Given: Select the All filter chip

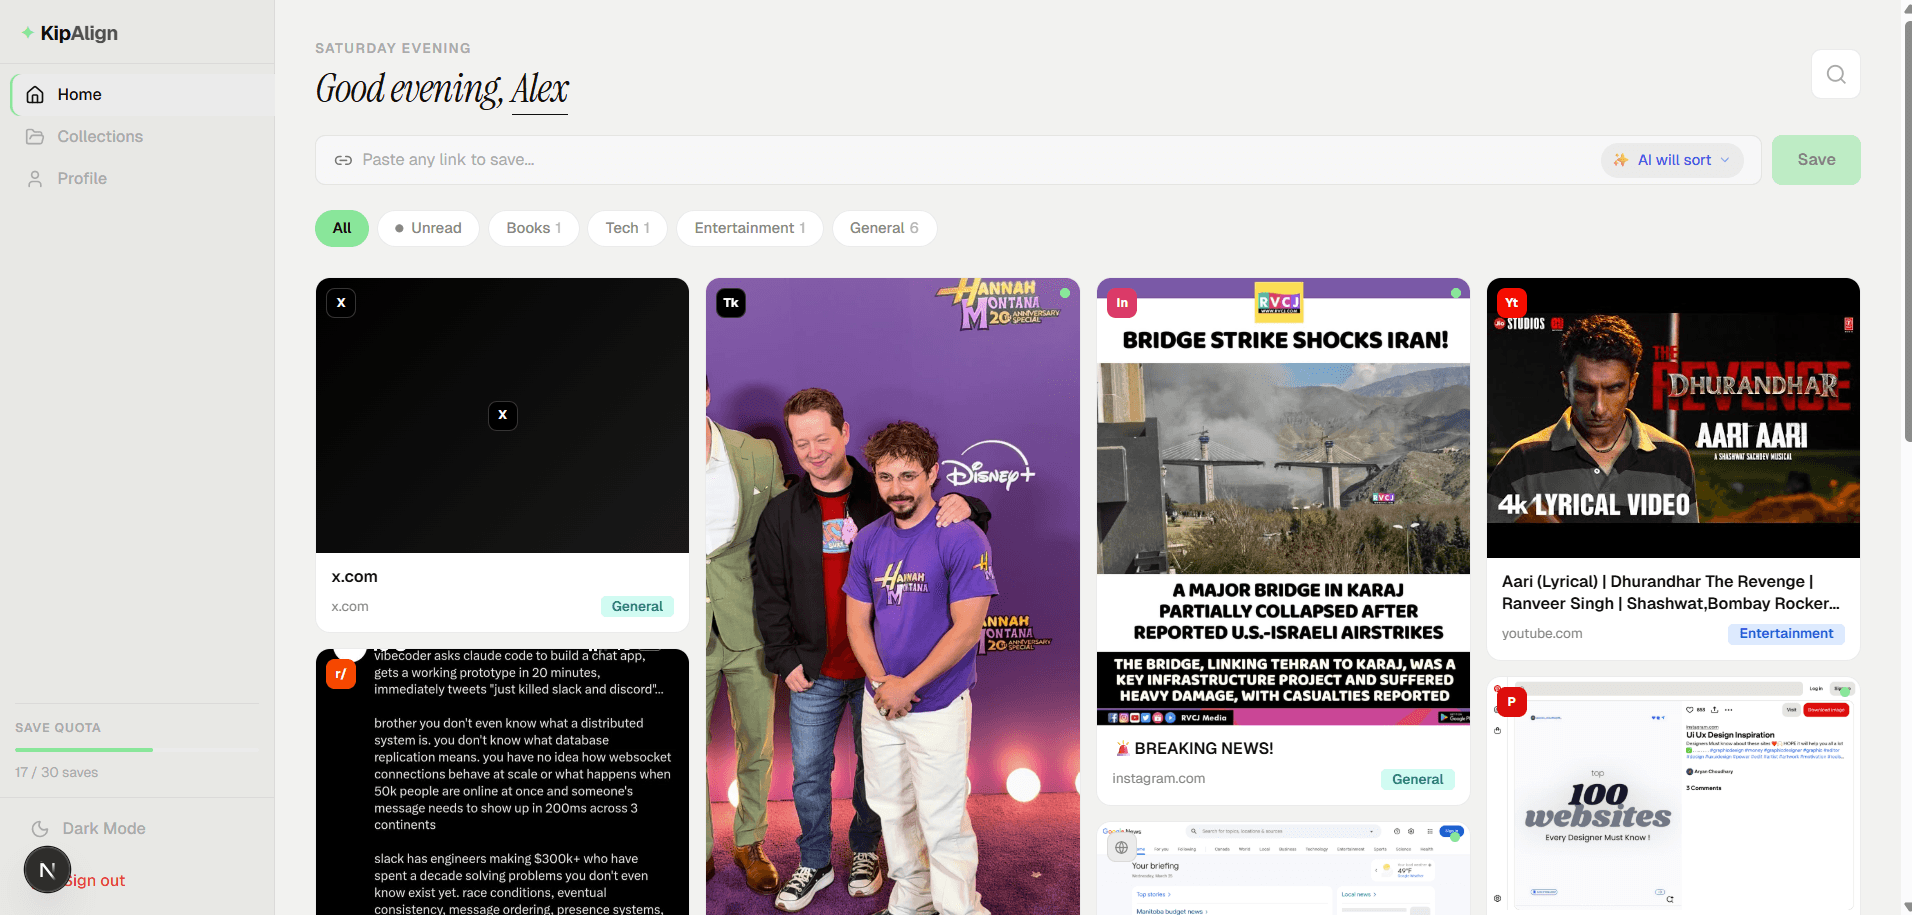Looking at the screenshot, I should coord(342,228).
